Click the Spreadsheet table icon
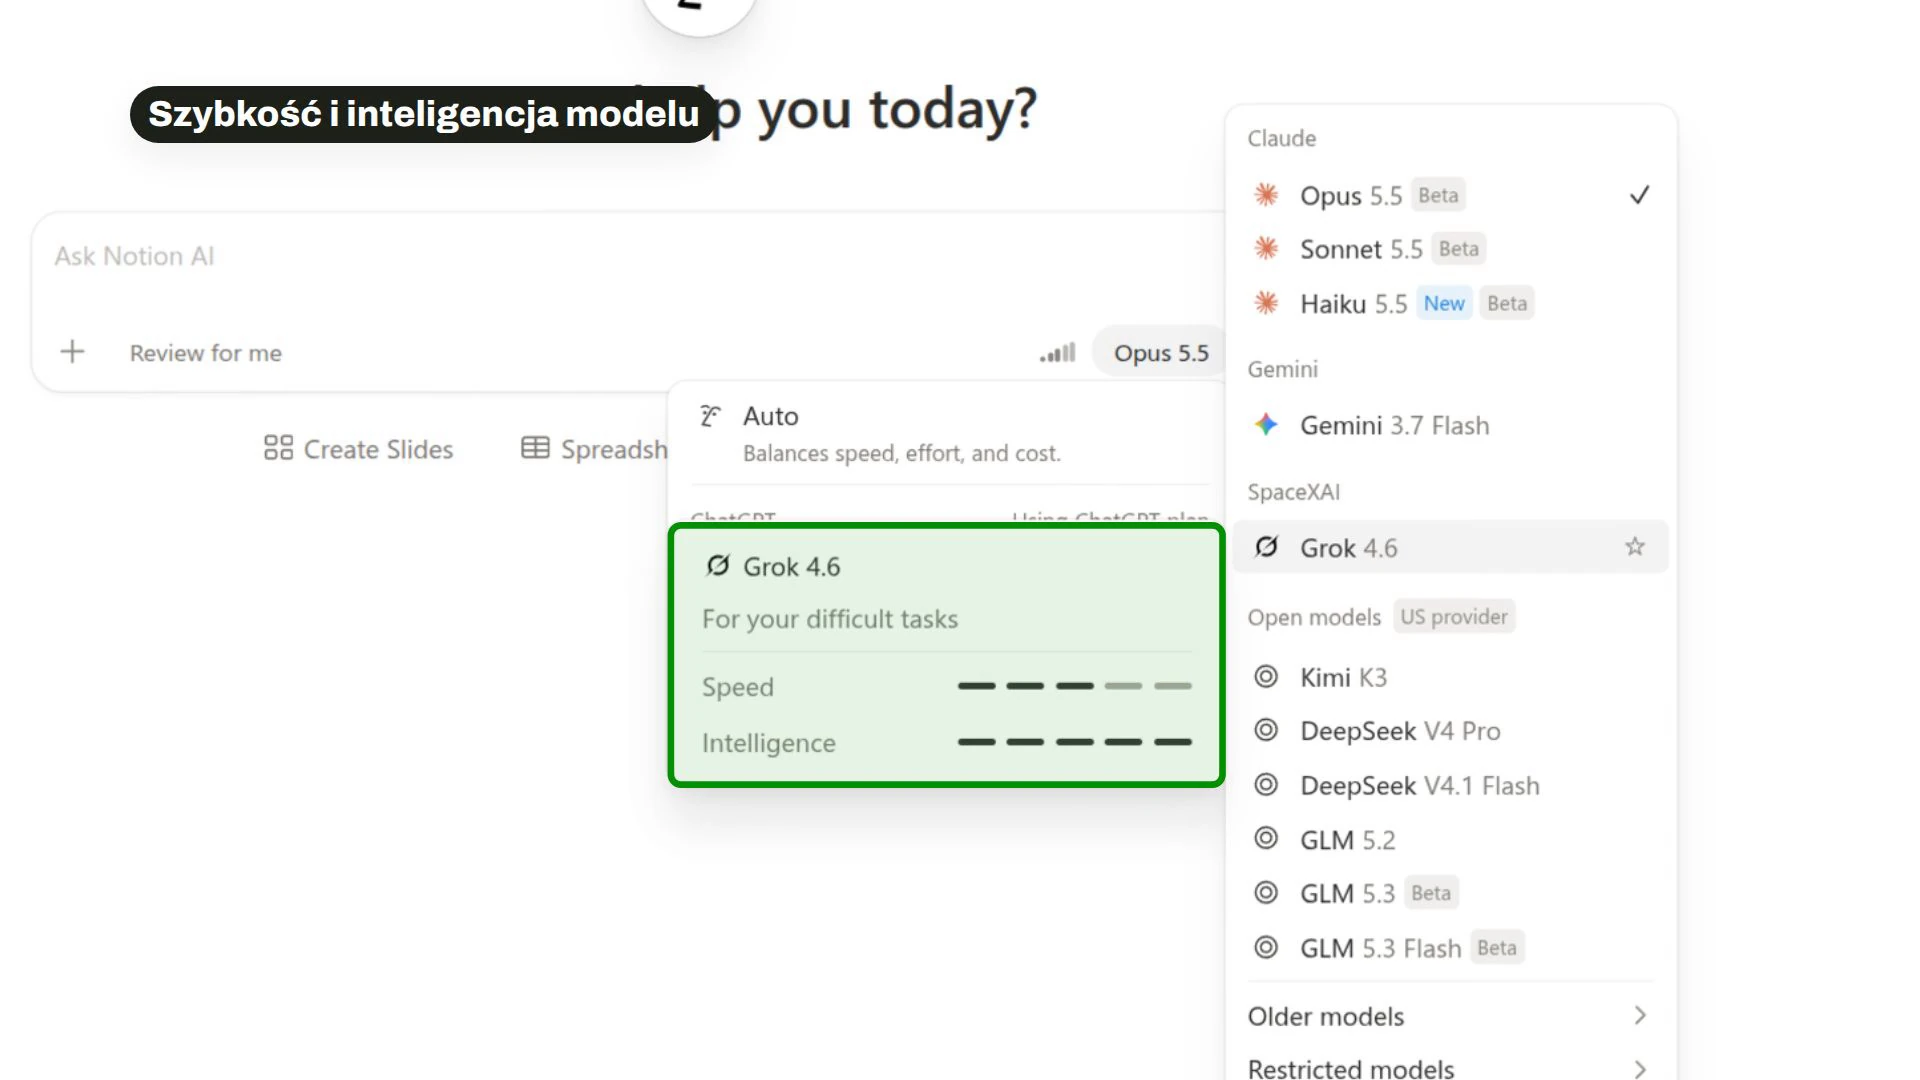The width and height of the screenshot is (1920, 1080). click(x=535, y=448)
